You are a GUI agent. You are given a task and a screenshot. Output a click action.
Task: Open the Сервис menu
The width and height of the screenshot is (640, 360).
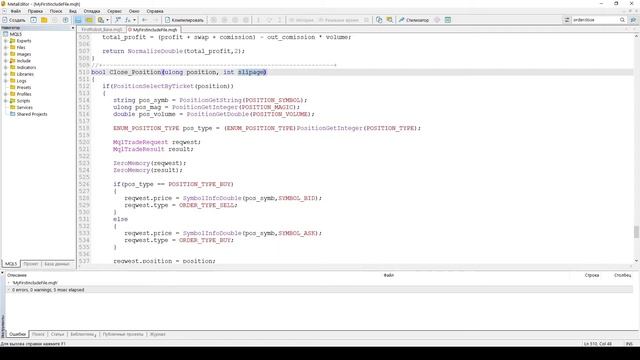pos(114,11)
